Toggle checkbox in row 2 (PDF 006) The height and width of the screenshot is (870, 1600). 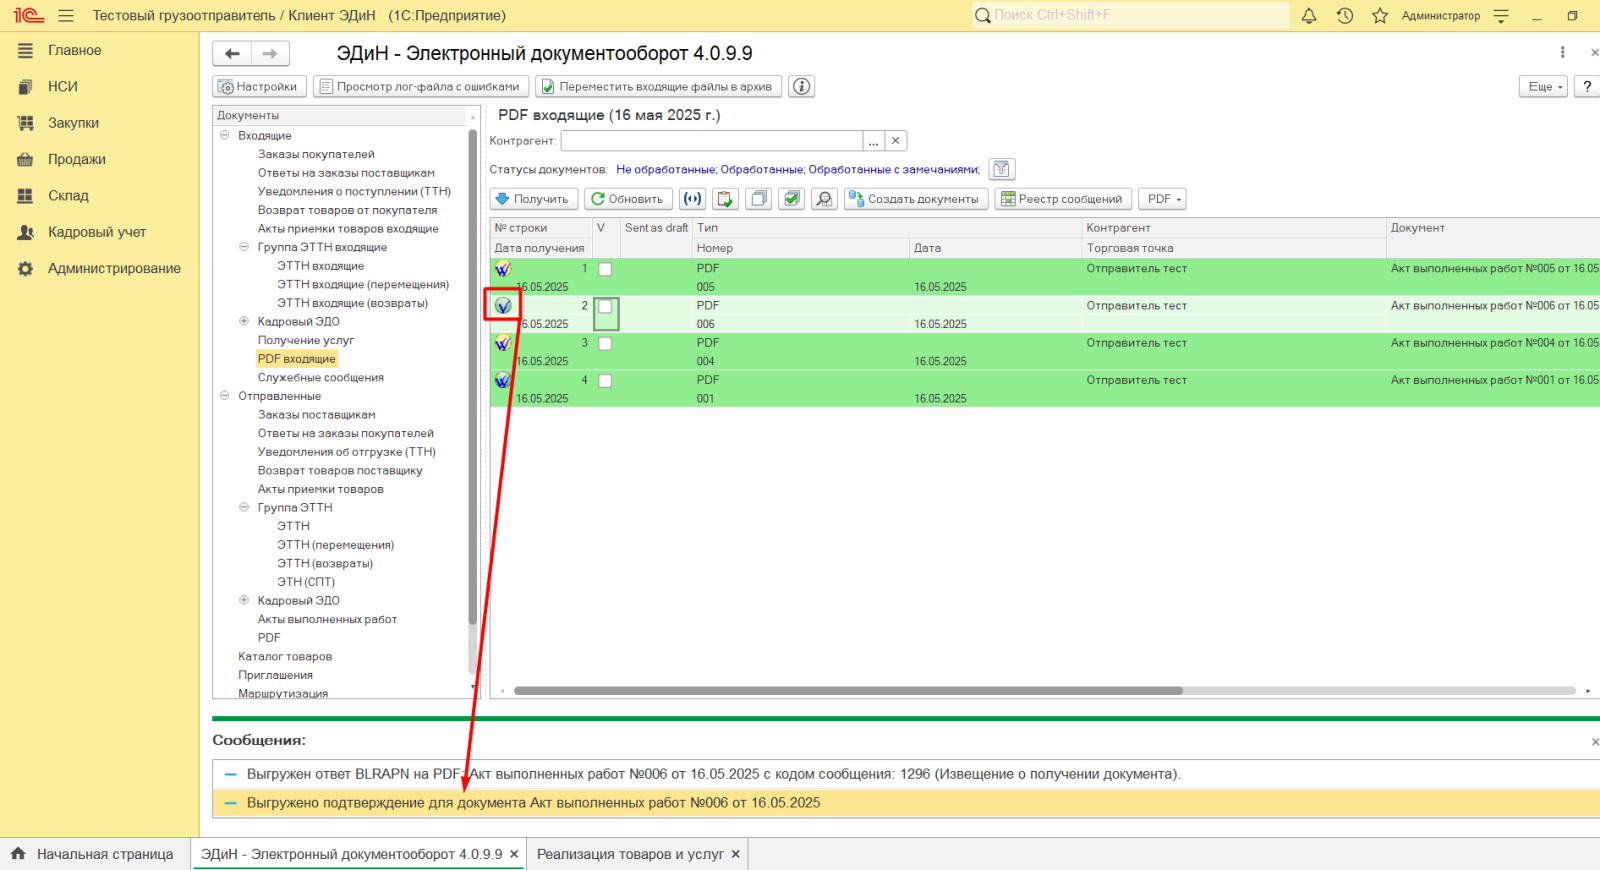pos(605,307)
